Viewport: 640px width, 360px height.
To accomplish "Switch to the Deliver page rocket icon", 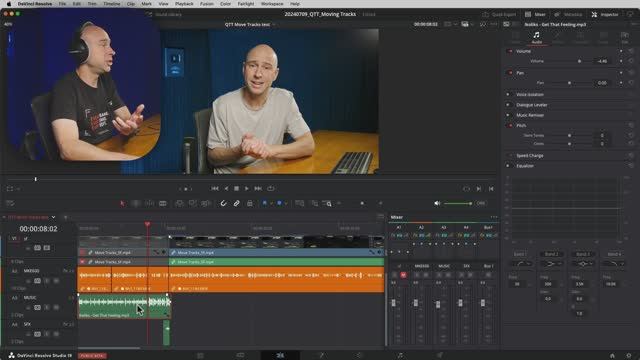I will [x=440, y=356].
